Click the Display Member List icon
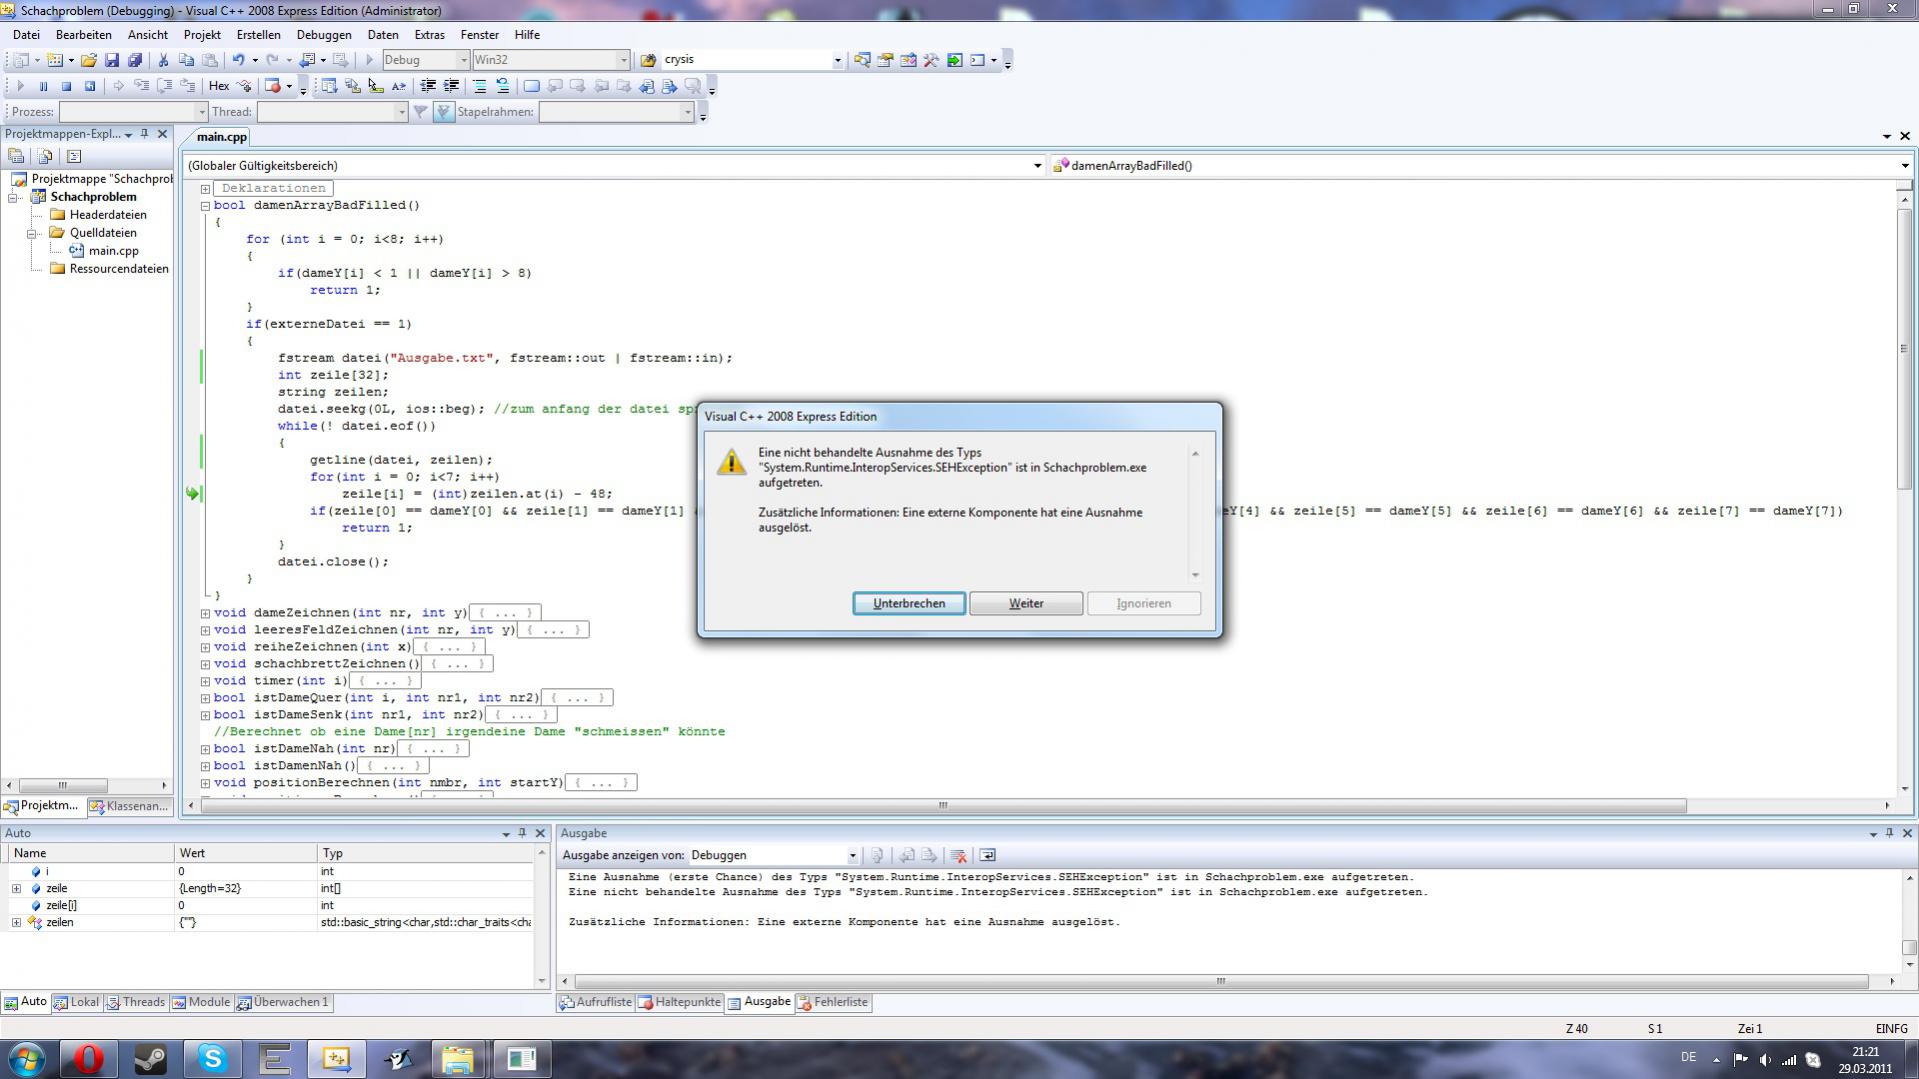This screenshot has width=1919, height=1079. pyautogui.click(x=329, y=86)
